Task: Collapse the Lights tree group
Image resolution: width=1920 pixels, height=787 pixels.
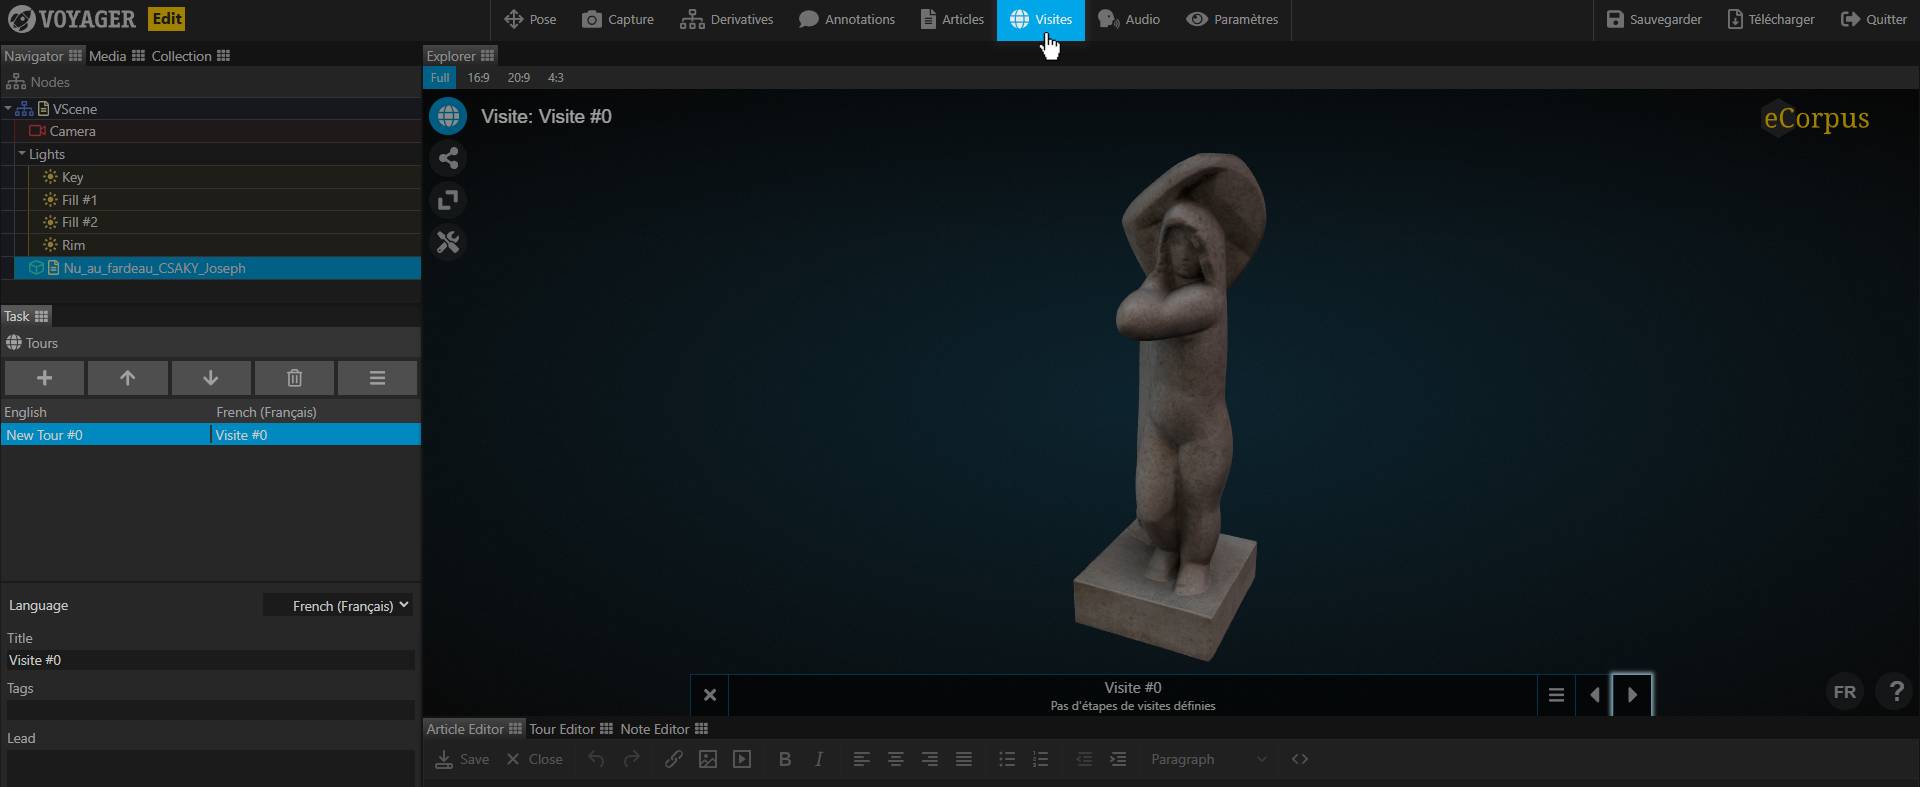Action: tap(22, 154)
